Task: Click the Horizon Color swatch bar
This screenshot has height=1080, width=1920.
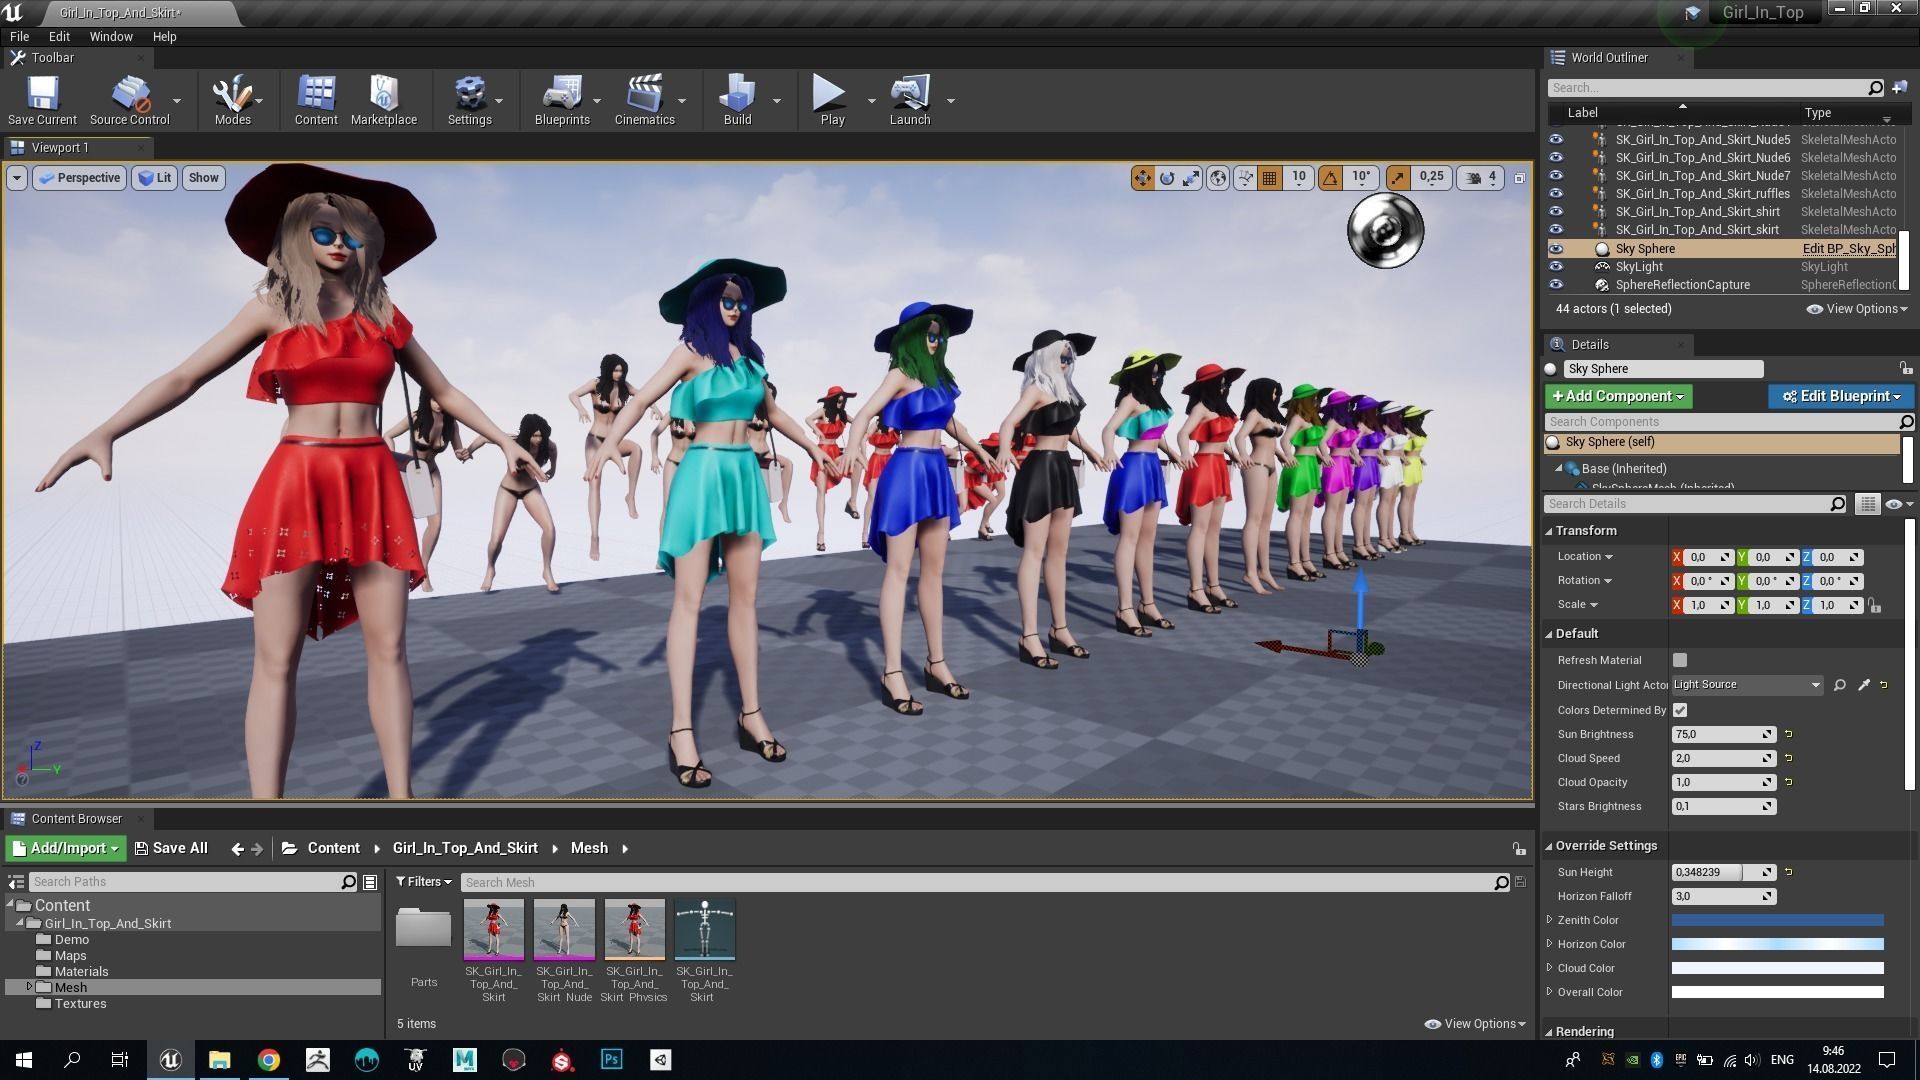Action: [x=1777, y=944]
